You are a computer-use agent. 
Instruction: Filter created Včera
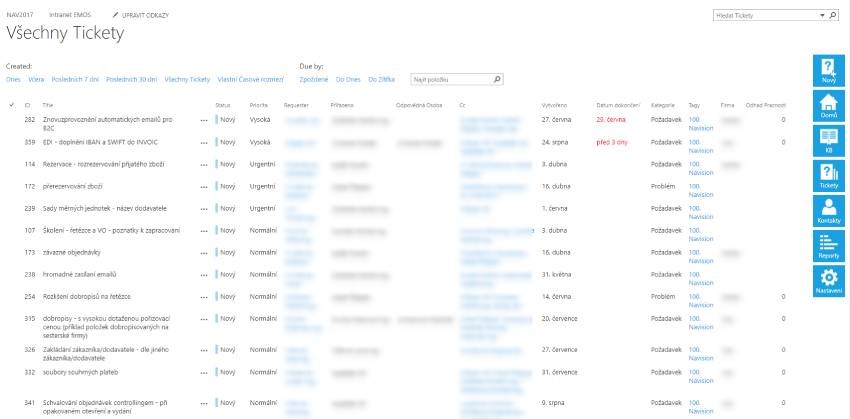point(36,80)
